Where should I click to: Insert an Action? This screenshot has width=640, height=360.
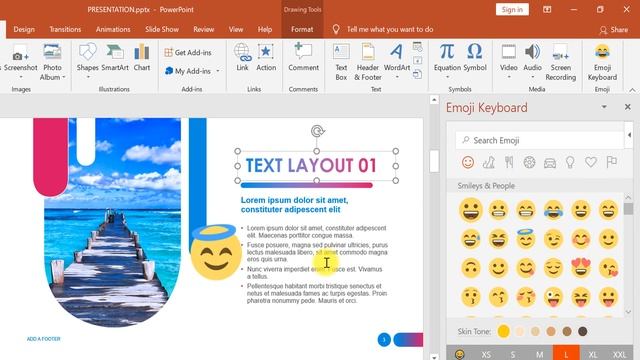[x=266, y=58]
